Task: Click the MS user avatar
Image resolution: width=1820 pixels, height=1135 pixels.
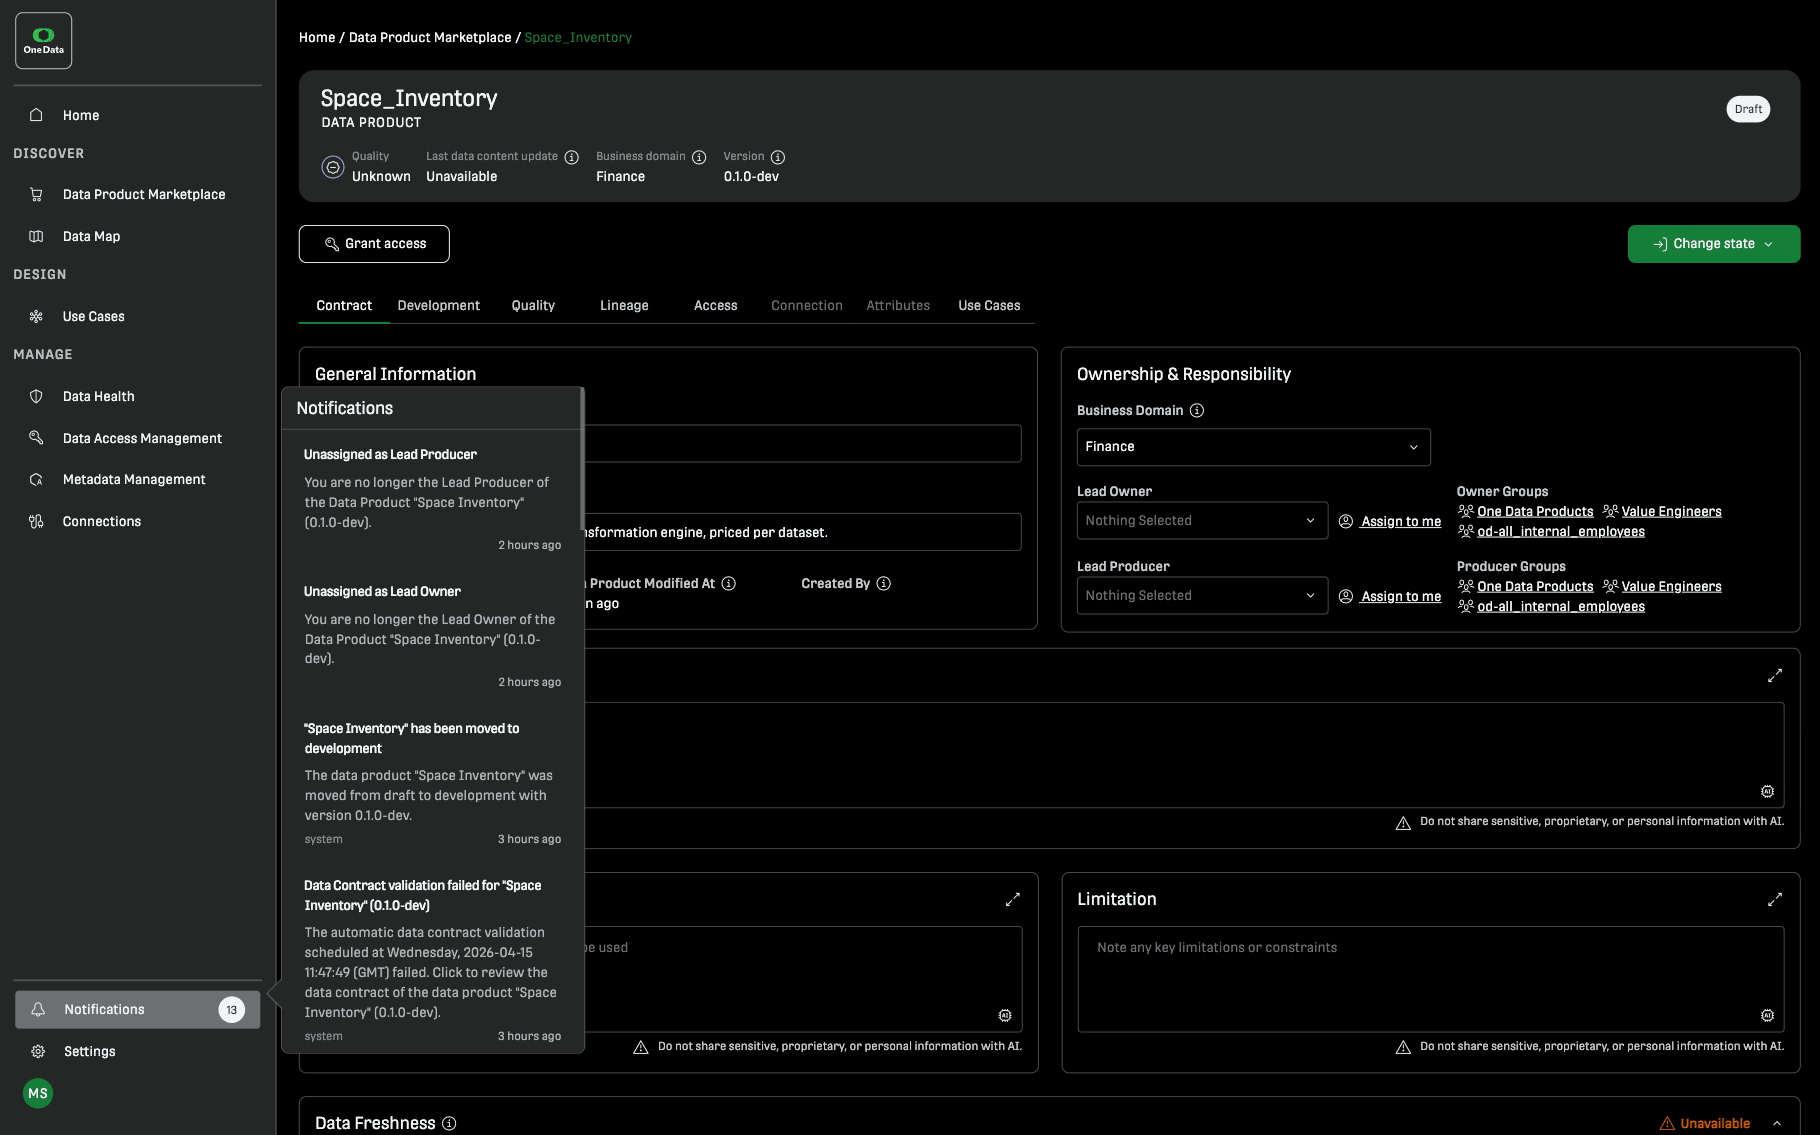Action: (x=38, y=1094)
